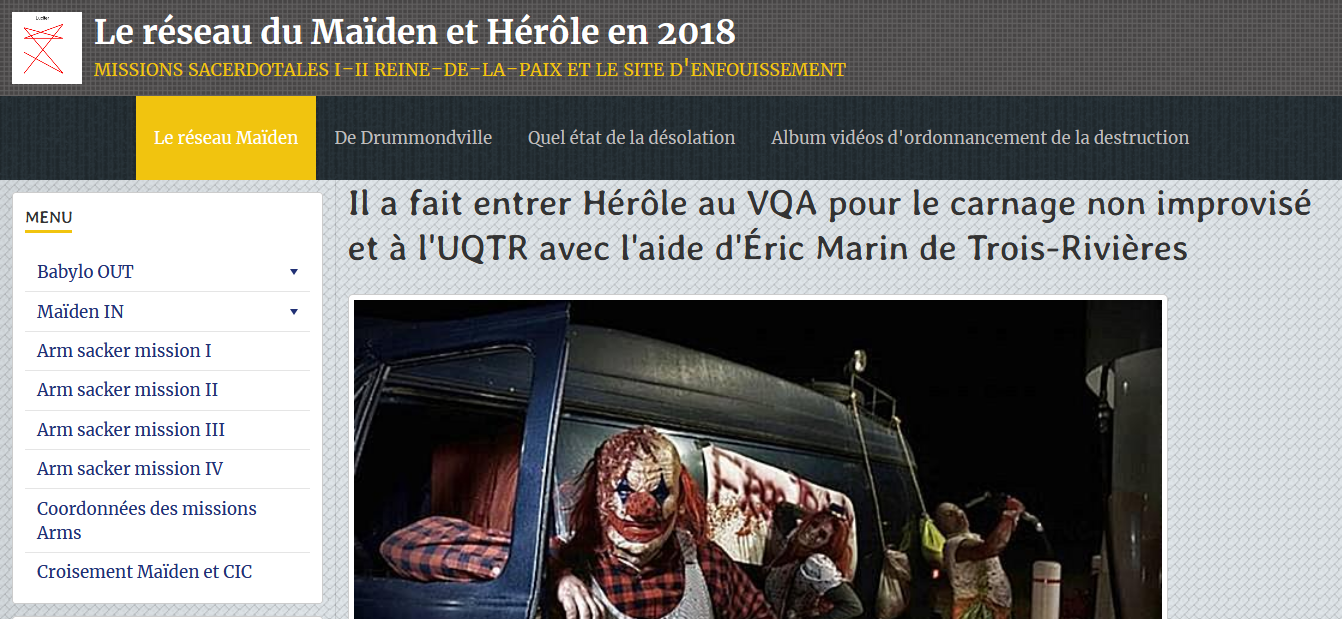
Task: Expand the Babylo OUT submenu arrow
Action: click(294, 272)
